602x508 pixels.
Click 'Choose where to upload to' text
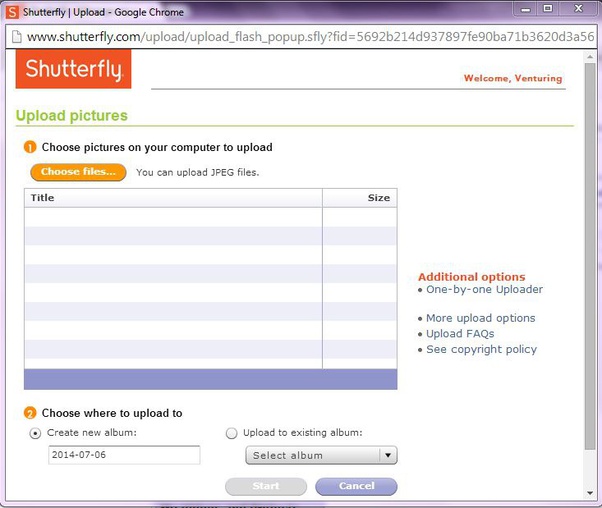[x=112, y=413]
